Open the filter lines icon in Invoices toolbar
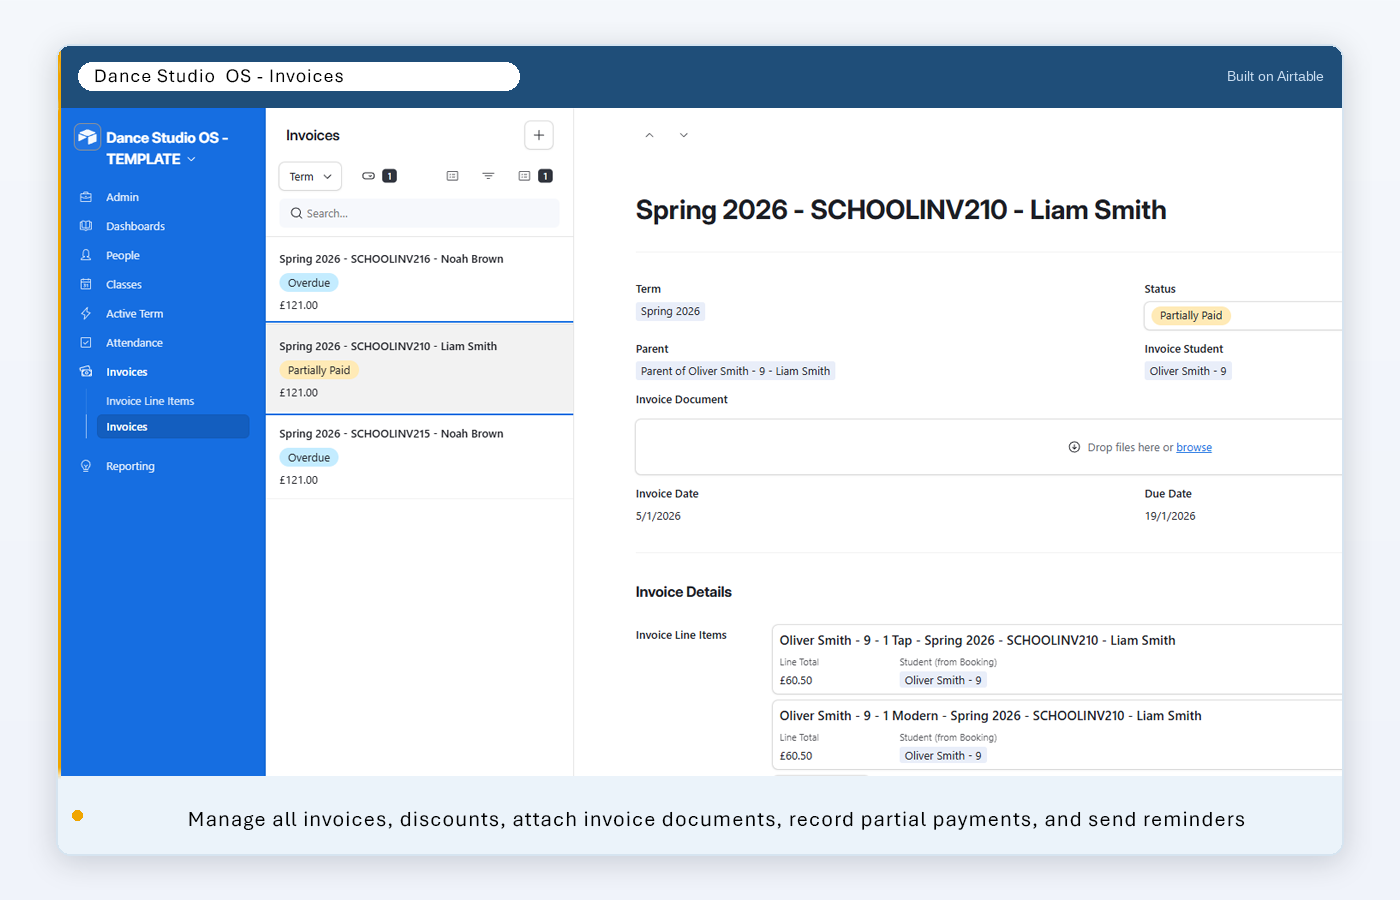 click(x=488, y=176)
